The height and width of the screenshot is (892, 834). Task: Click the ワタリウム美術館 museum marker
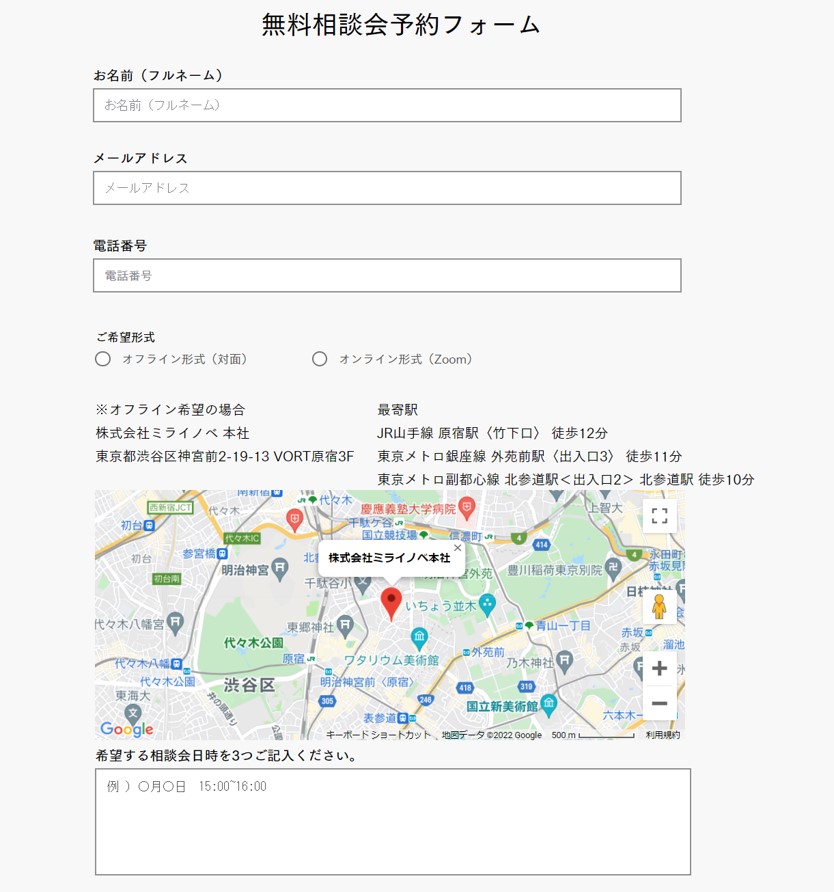tap(419, 639)
